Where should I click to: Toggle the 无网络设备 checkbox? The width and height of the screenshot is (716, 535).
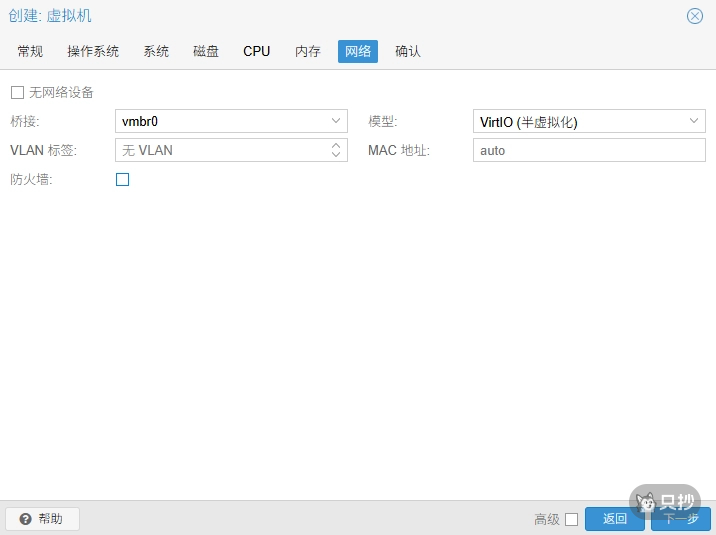coord(17,92)
